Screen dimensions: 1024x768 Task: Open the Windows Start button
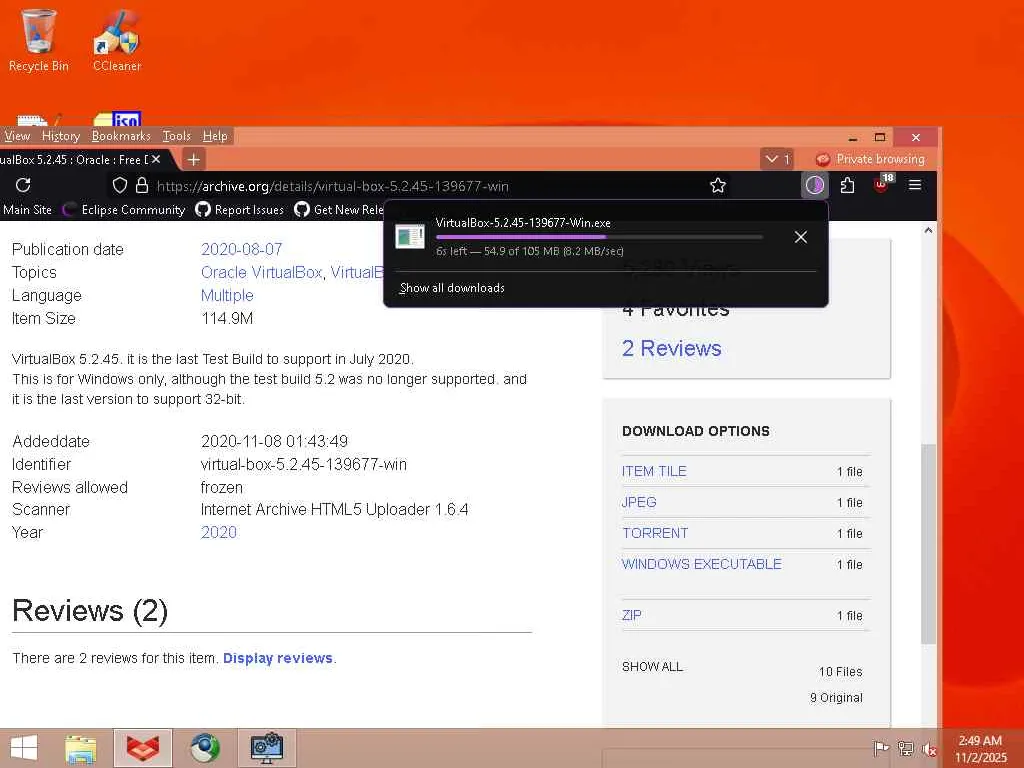point(24,748)
